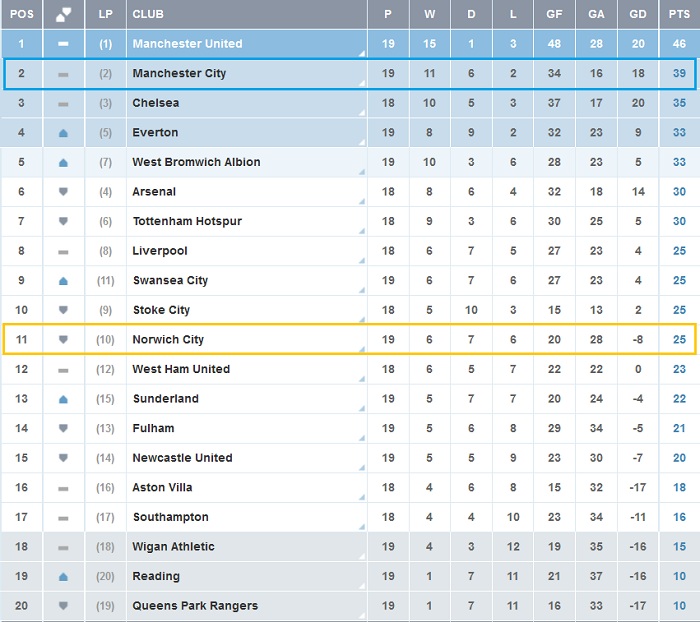This screenshot has width=700, height=622.
Task: Expand the Chelsea row corner triangle
Action: pyautogui.click(x=362, y=113)
